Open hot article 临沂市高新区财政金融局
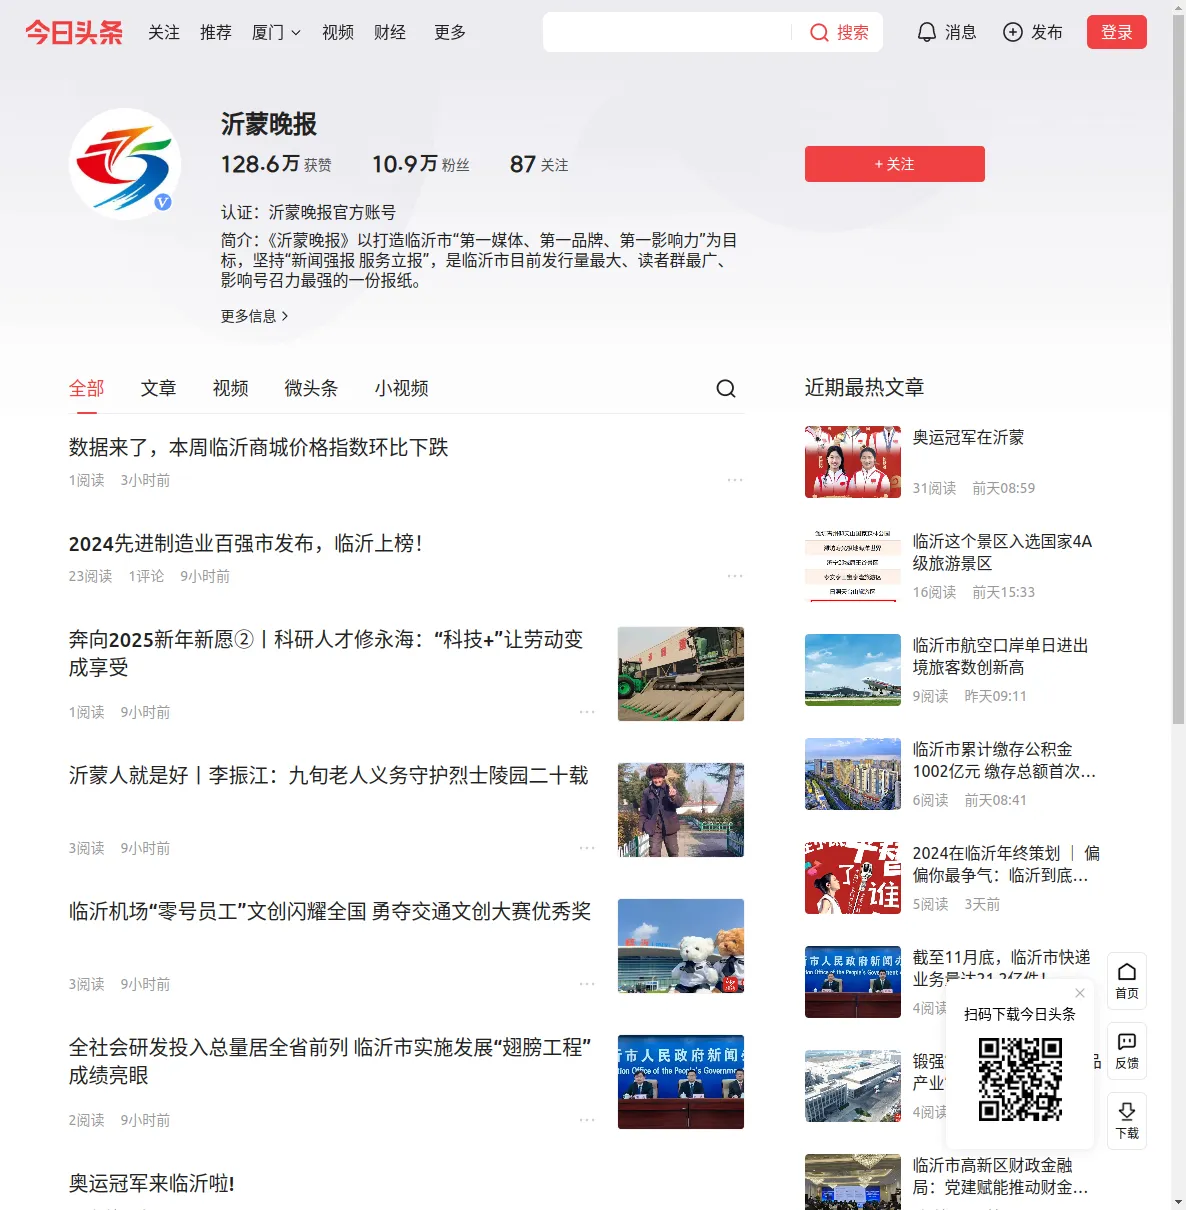Viewport: 1186px width, 1210px height. pos(1000,1176)
